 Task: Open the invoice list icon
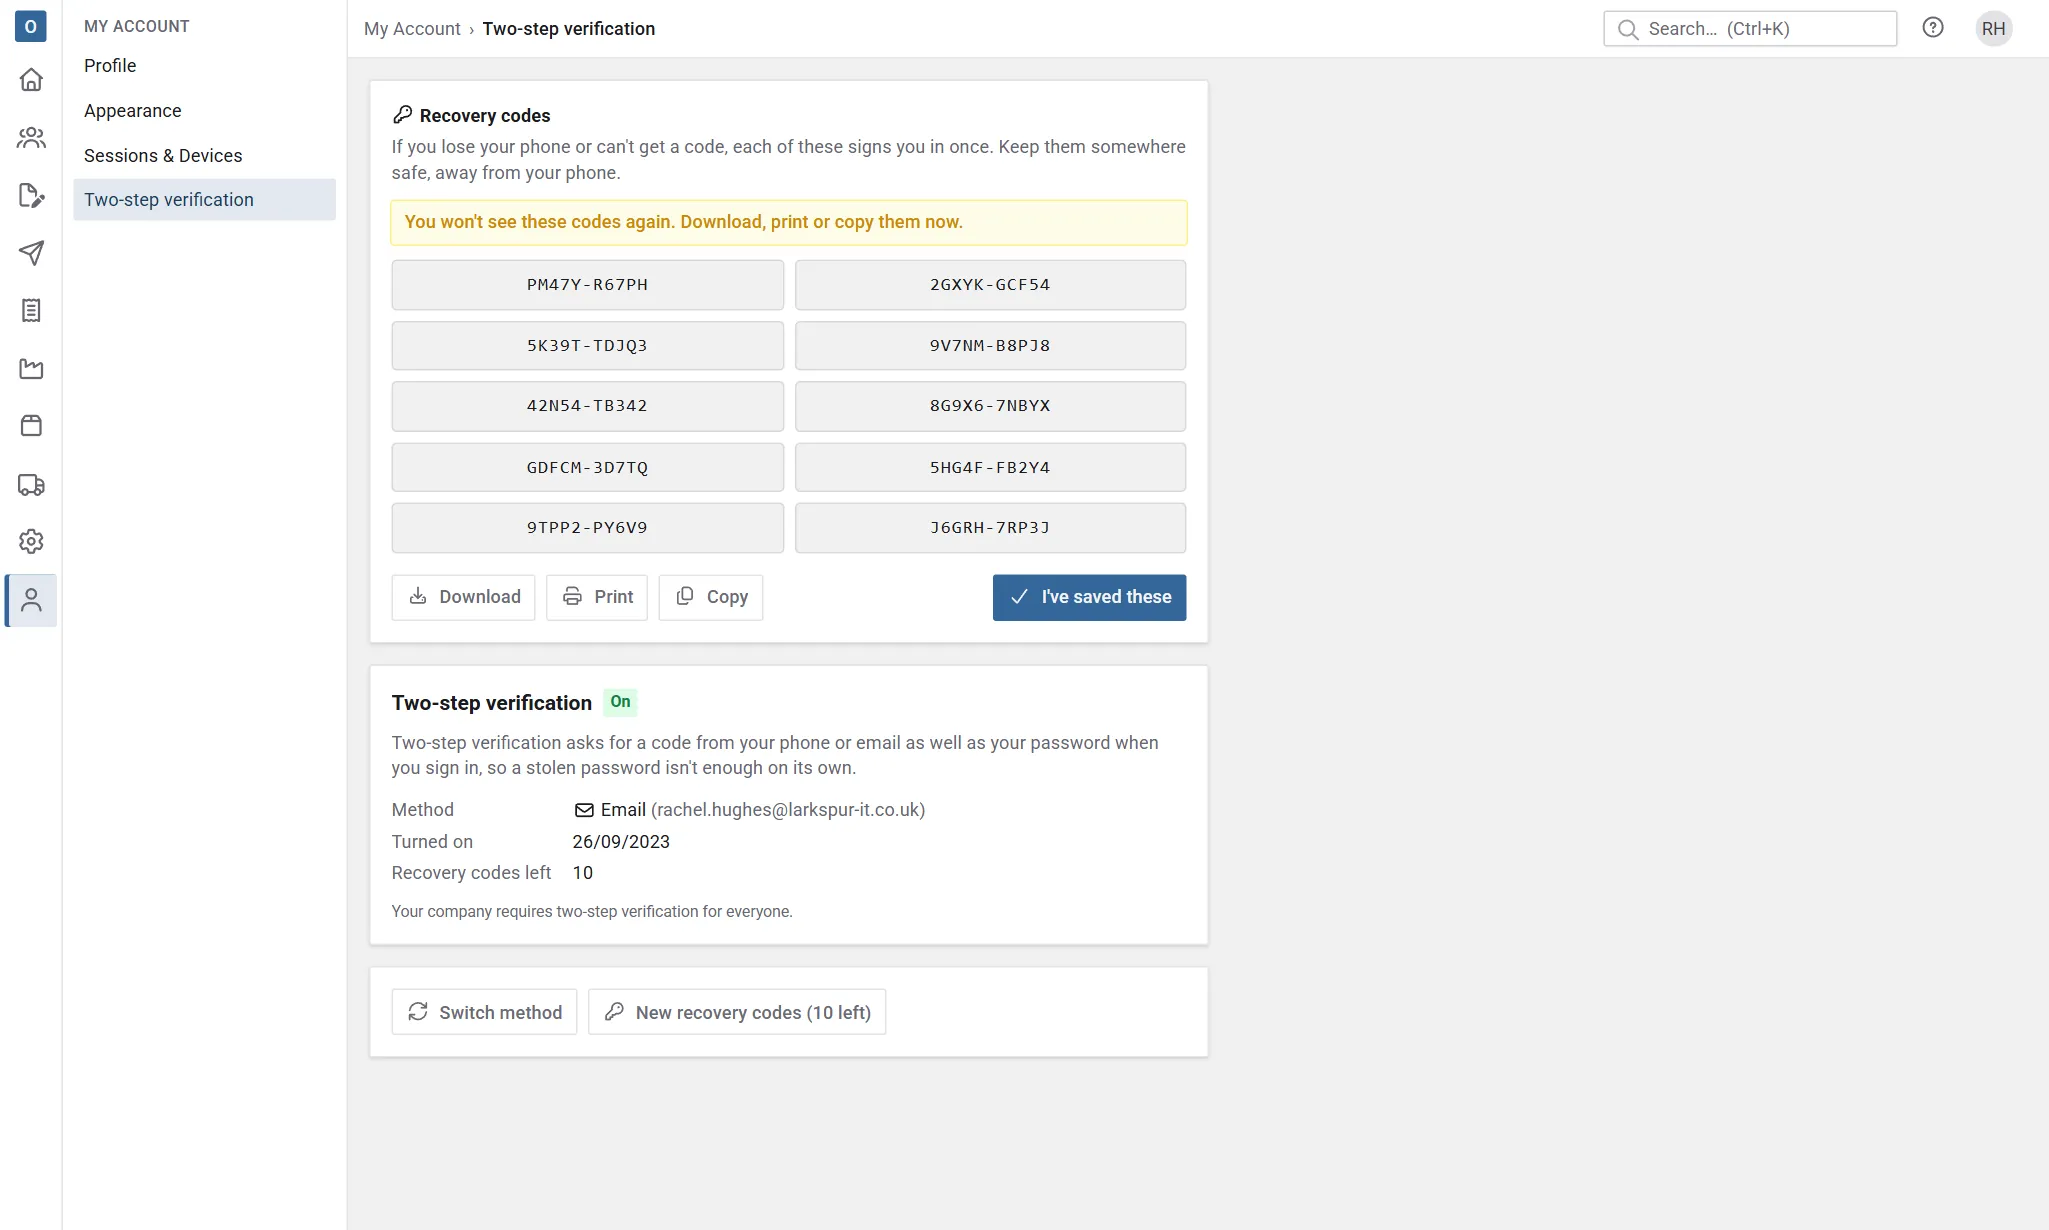[31, 311]
